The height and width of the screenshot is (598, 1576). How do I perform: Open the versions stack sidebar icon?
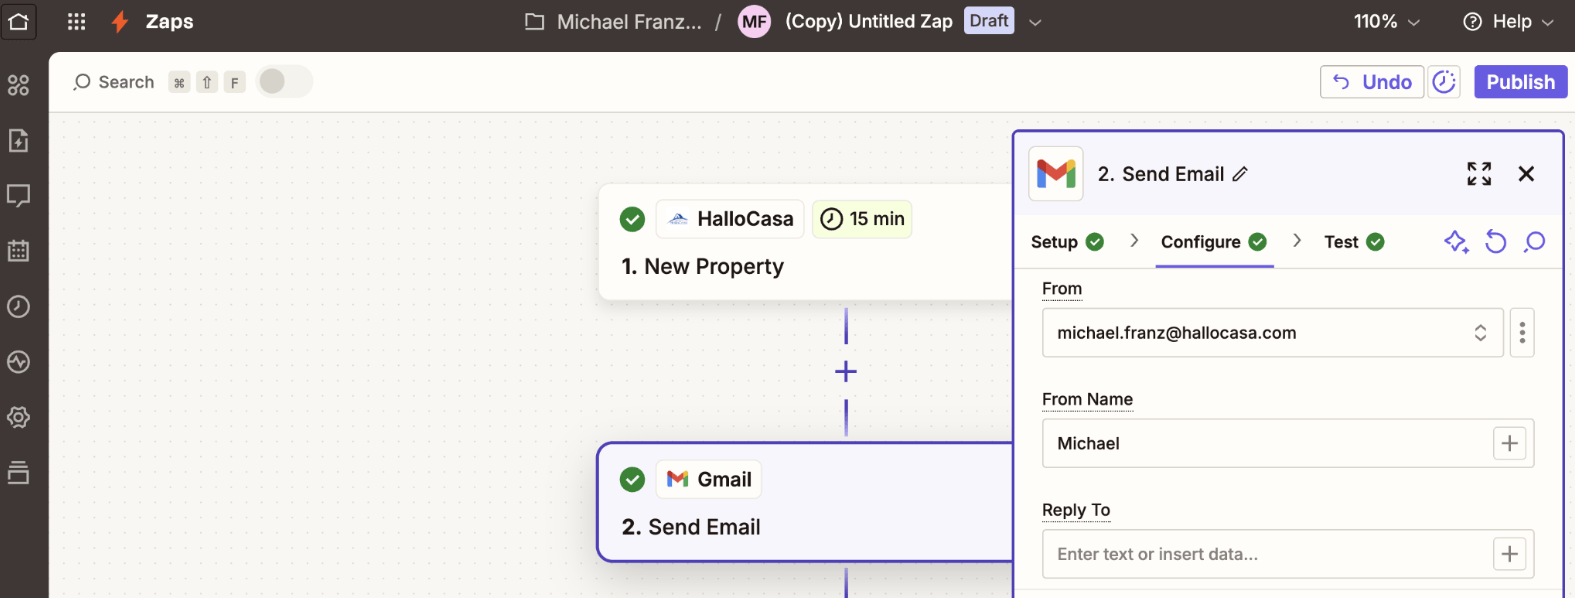[x=19, y=473]
